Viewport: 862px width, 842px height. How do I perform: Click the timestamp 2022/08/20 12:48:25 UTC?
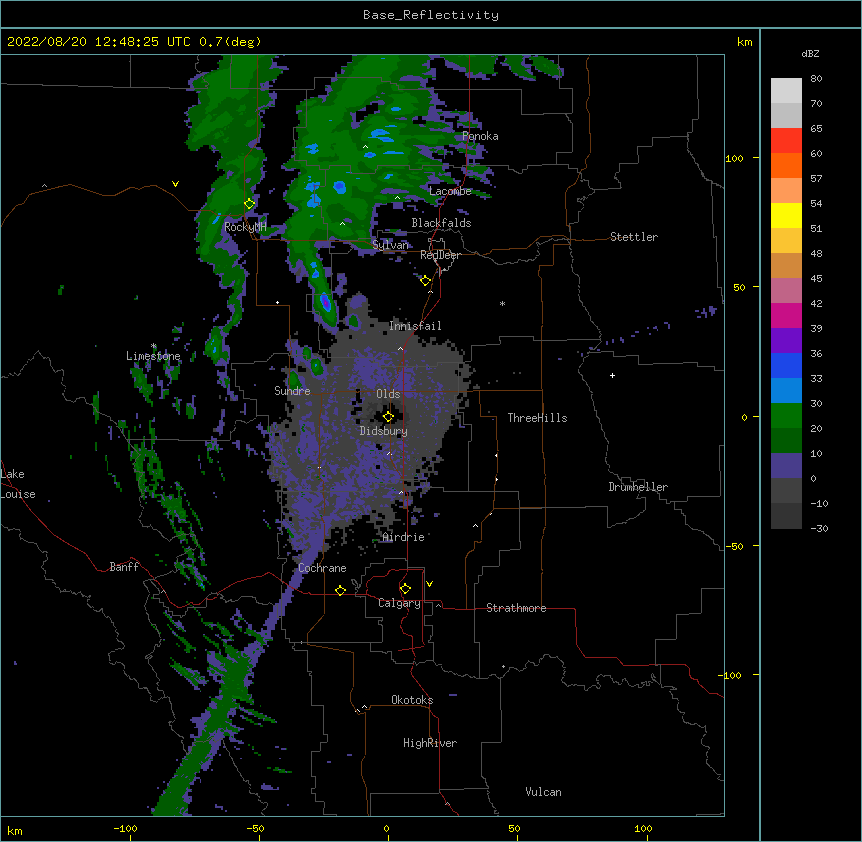pos(99,42)
